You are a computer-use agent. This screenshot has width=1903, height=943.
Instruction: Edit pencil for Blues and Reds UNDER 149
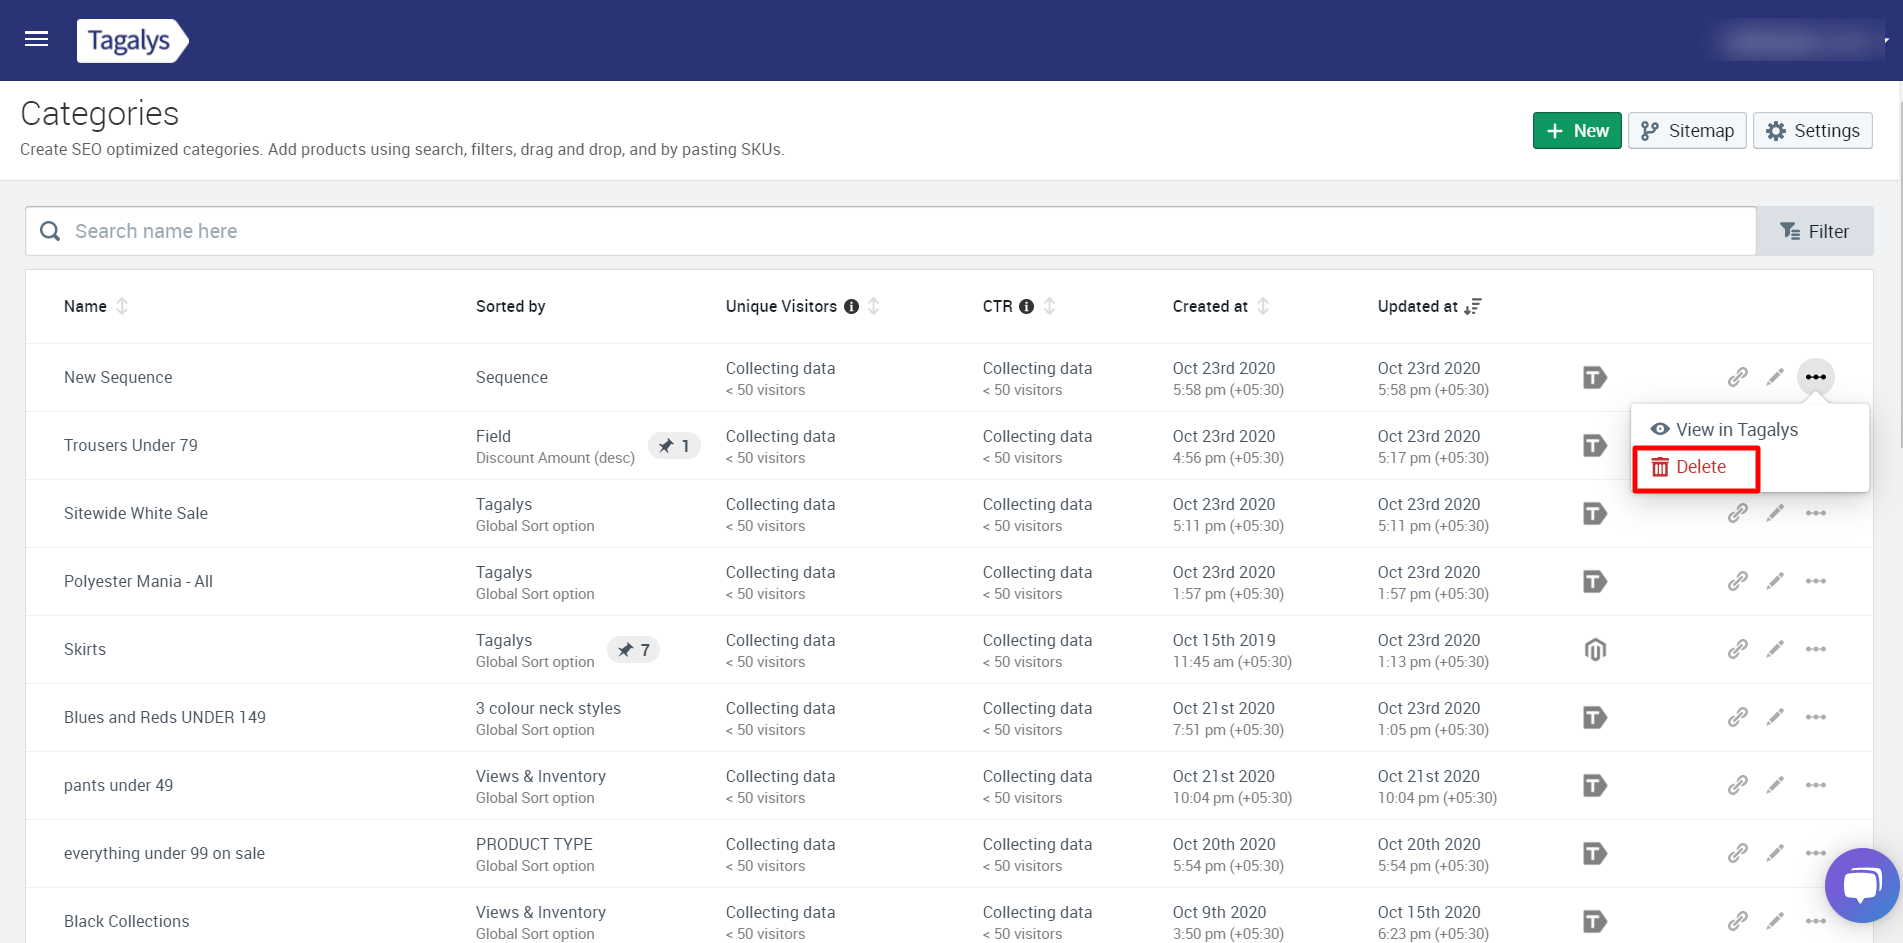pyautogui.click(x=1775, y=717)
